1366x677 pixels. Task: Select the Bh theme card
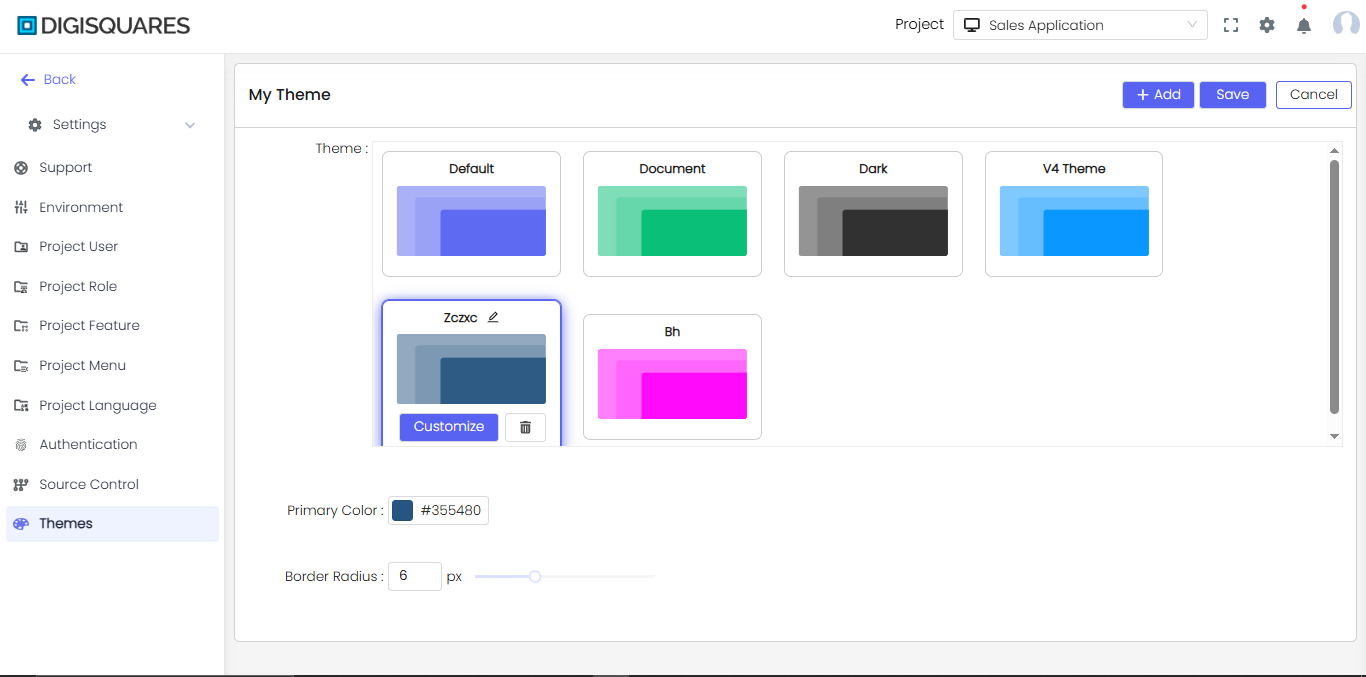click(x=672, y=377)
